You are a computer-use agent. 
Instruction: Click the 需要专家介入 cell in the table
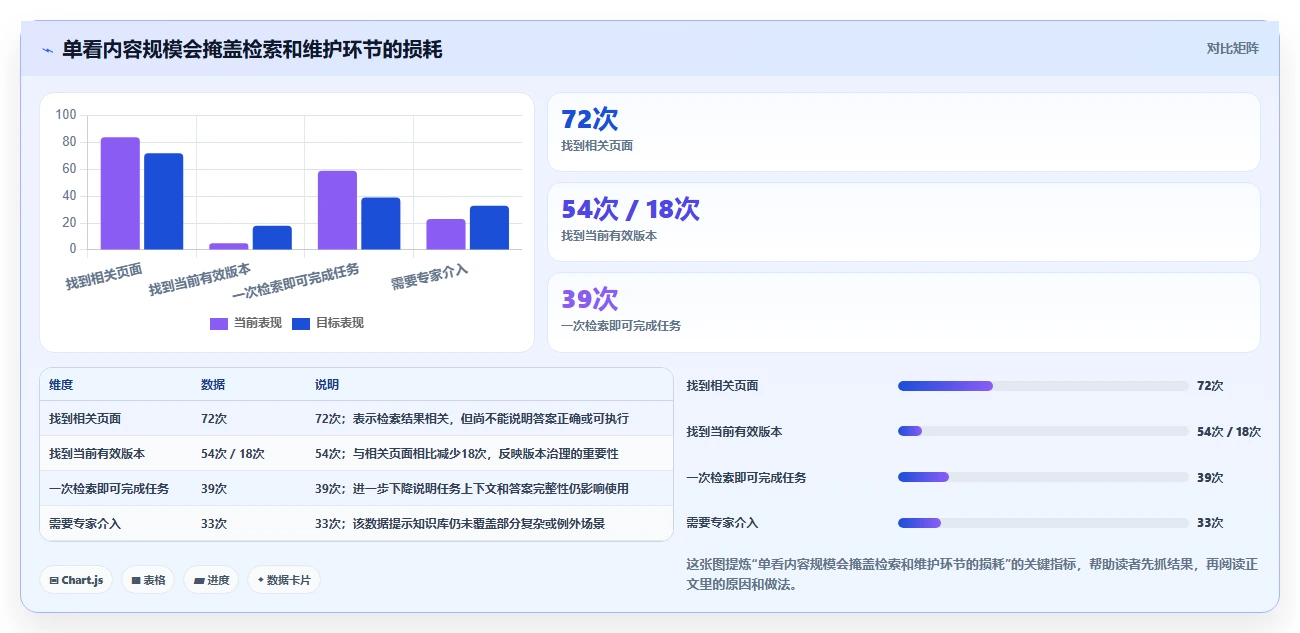[x=85, y=524]
